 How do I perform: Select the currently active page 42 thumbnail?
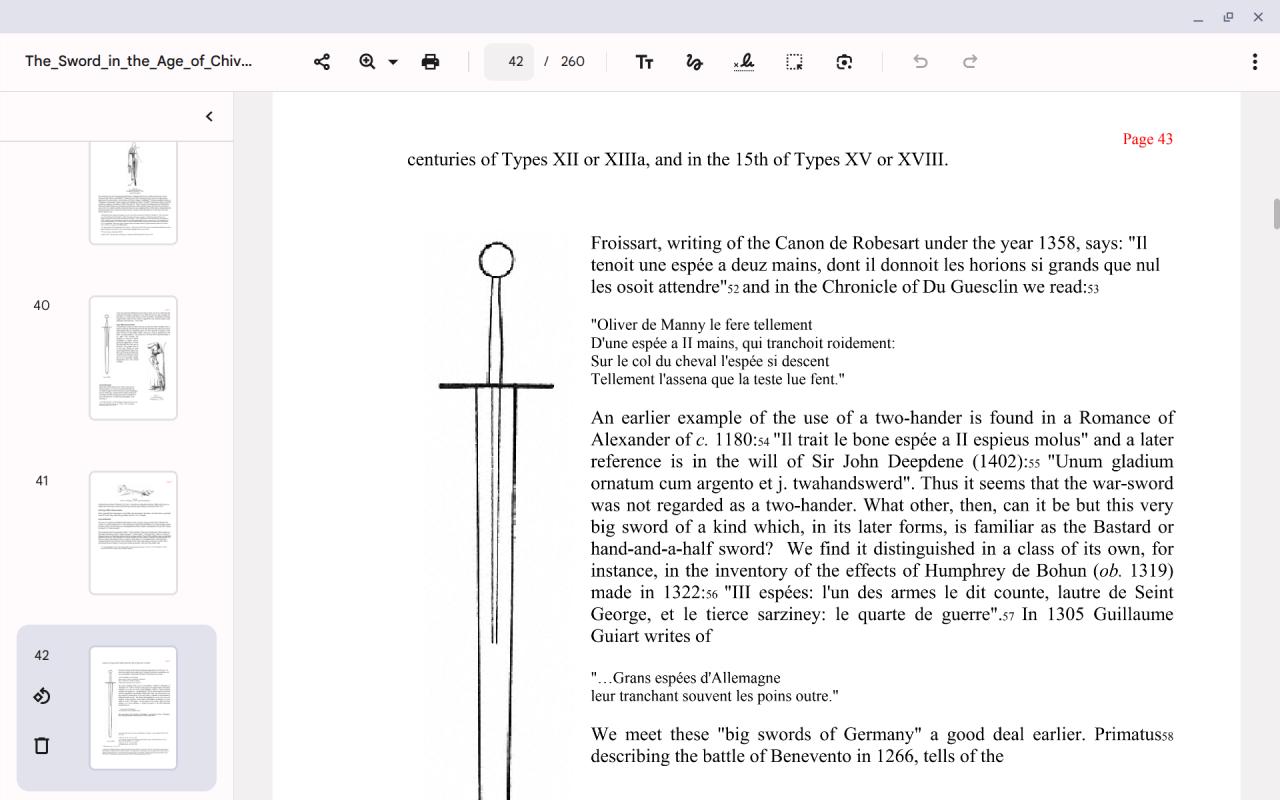tap(133, 708)
